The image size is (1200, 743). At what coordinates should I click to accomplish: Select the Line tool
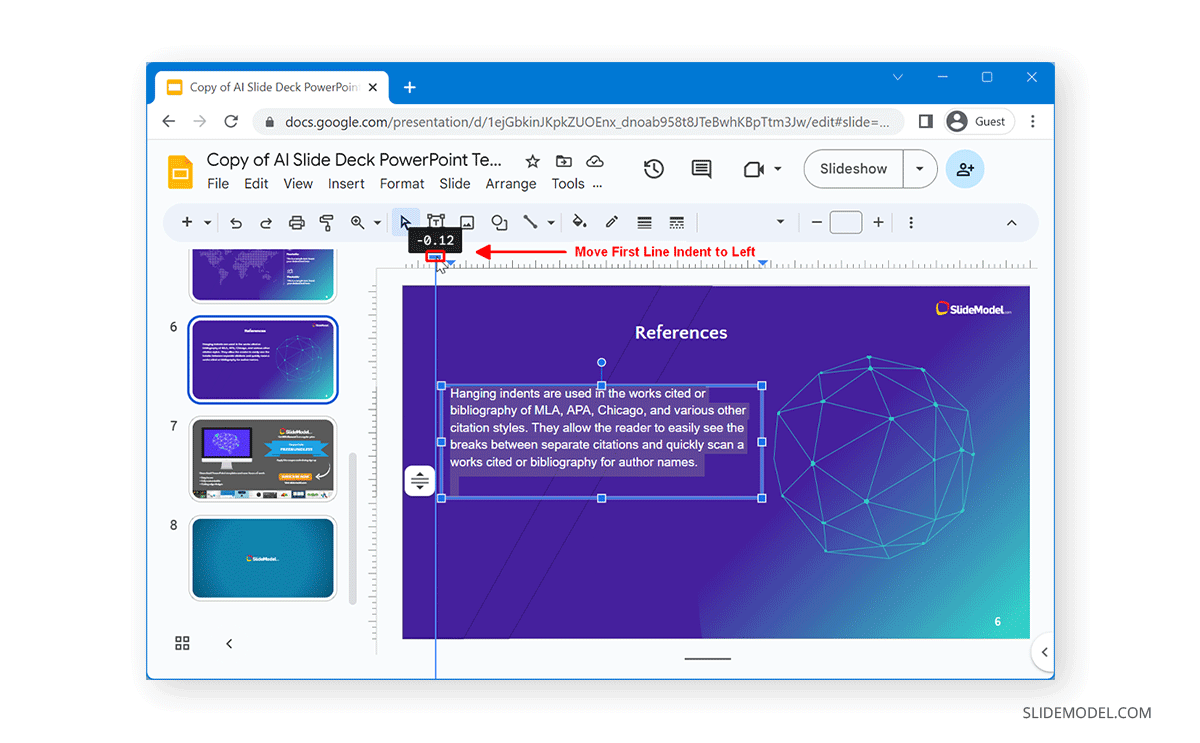click(530, 223)
